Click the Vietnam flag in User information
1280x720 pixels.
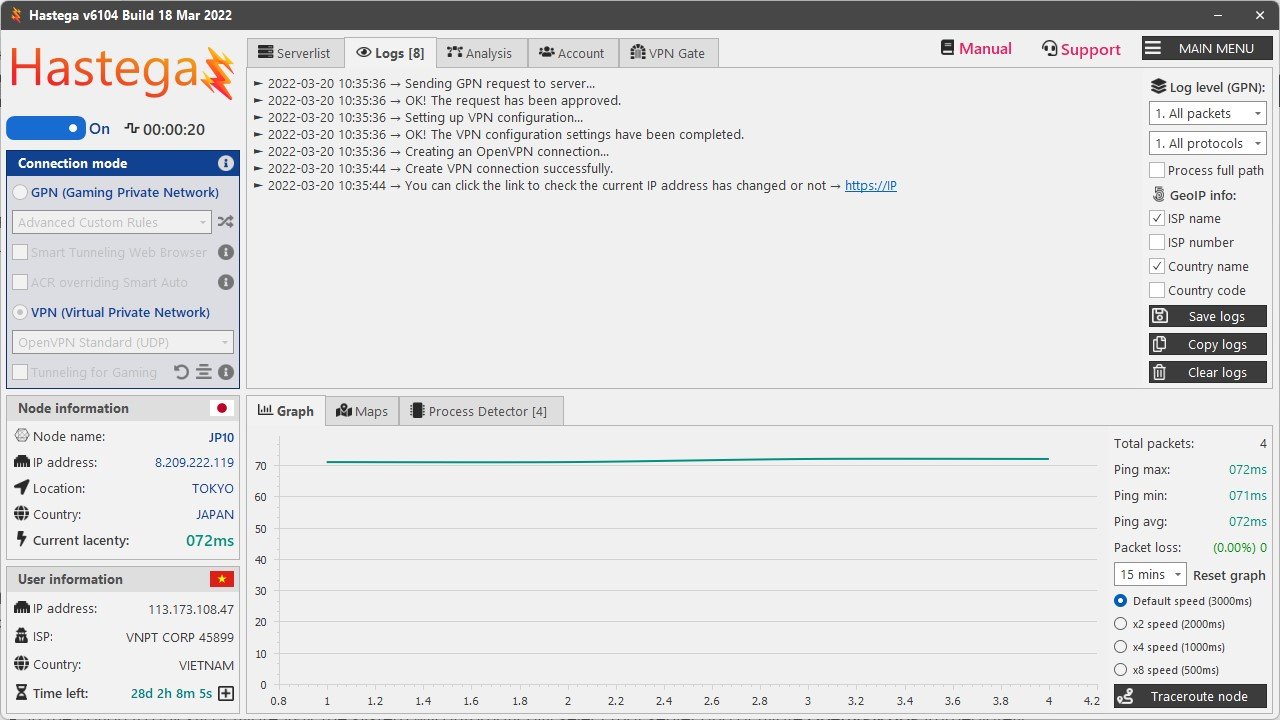point(221,579)
